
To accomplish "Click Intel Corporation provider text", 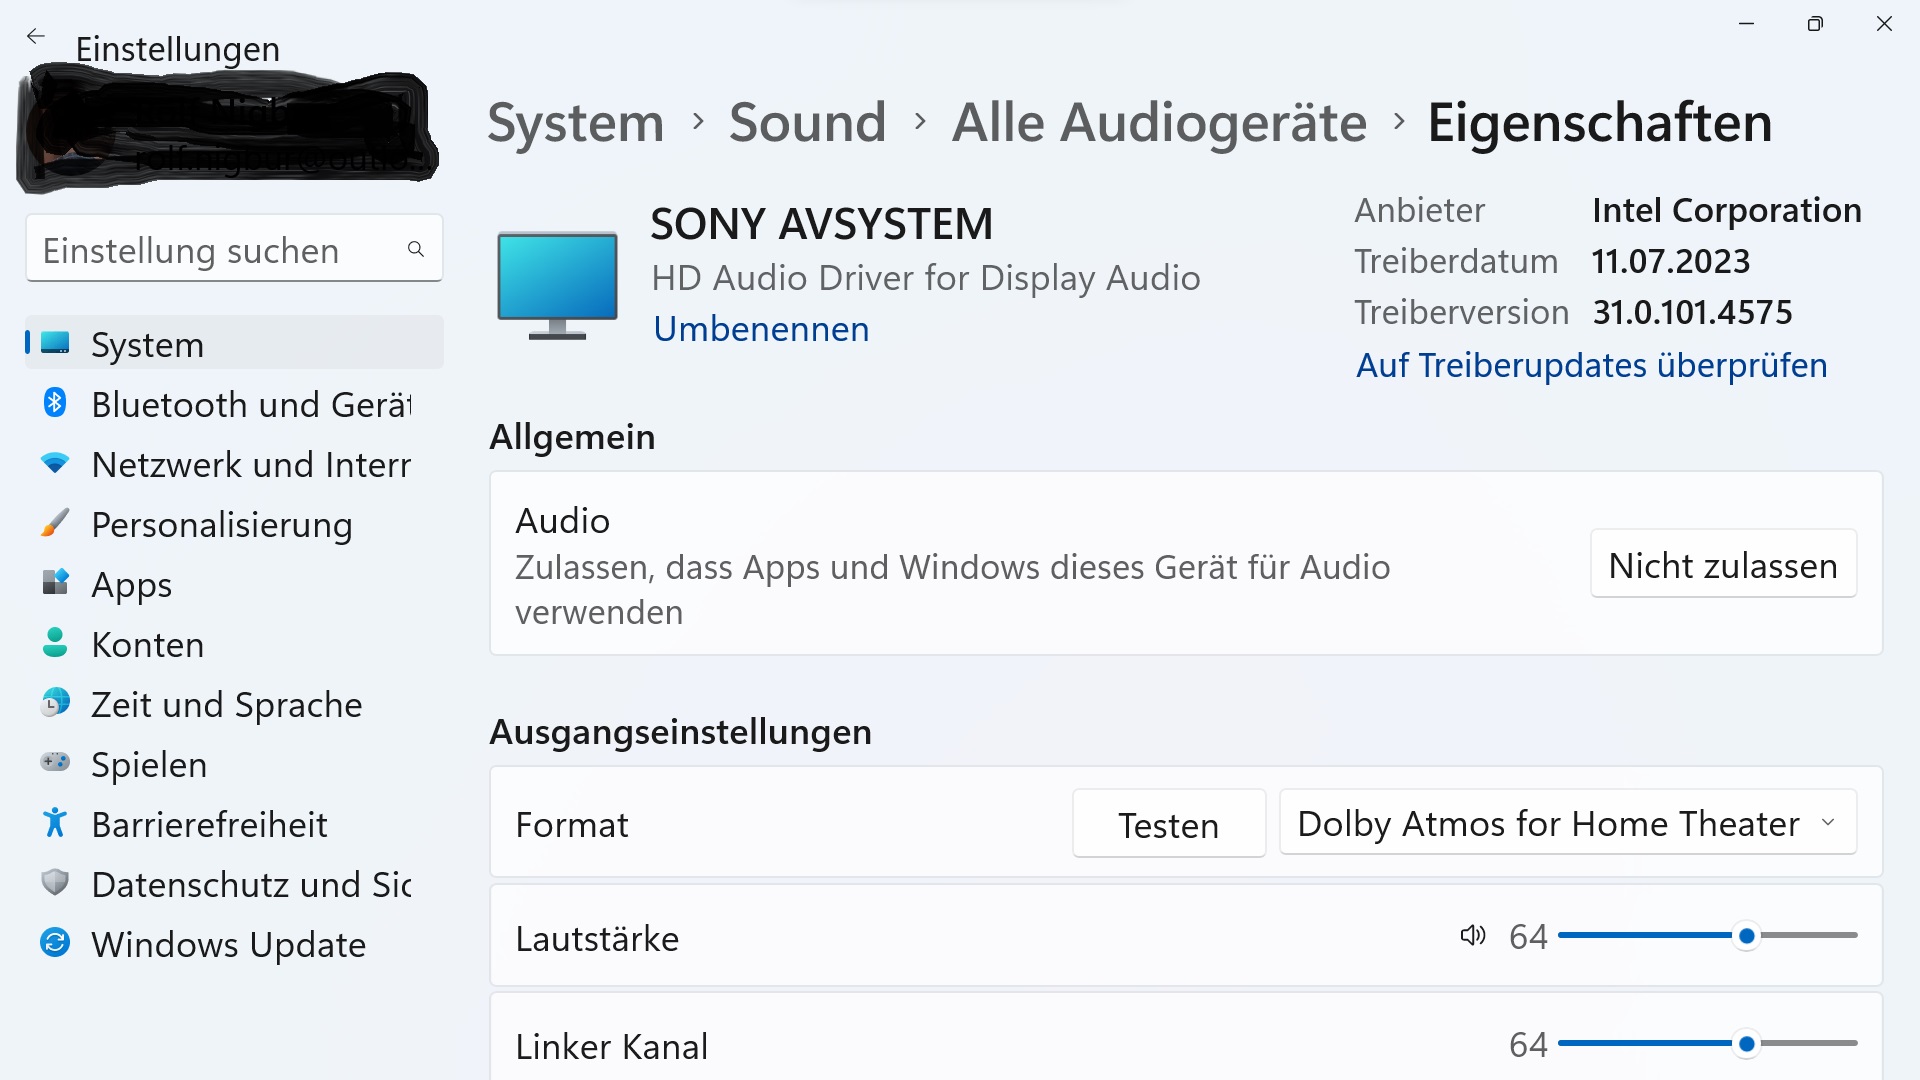I will pyautogui.click(x=1727, y=210).
